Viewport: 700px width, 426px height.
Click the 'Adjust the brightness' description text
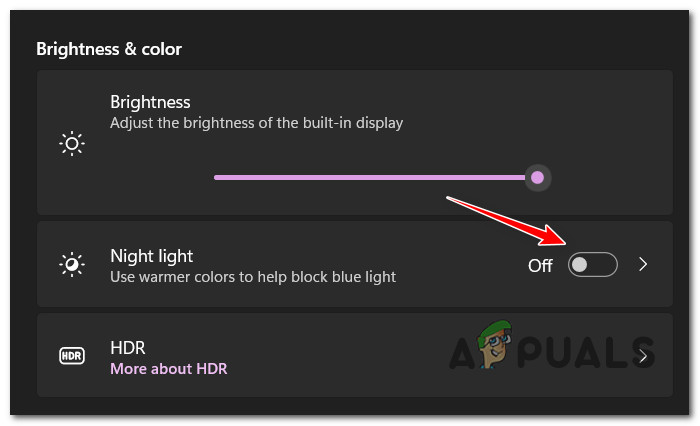(x=256, y=123)
